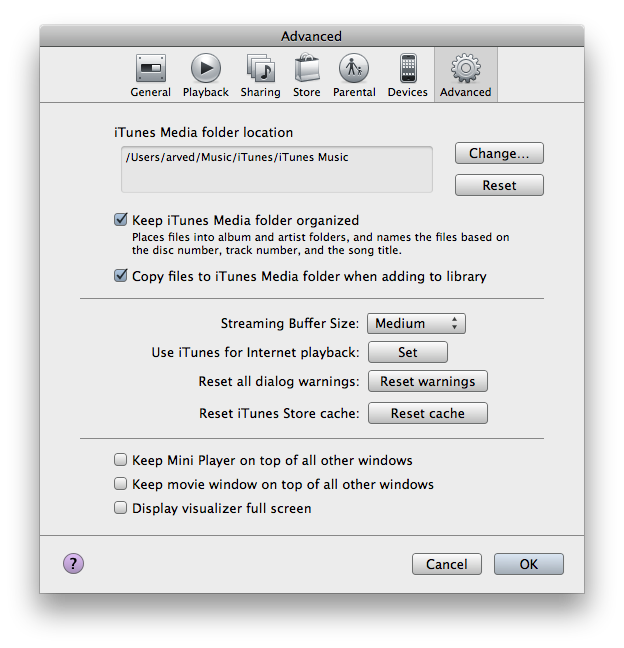Open the Playback preferences pane
This screenshot has height=648, width=624.
[205, 76]
